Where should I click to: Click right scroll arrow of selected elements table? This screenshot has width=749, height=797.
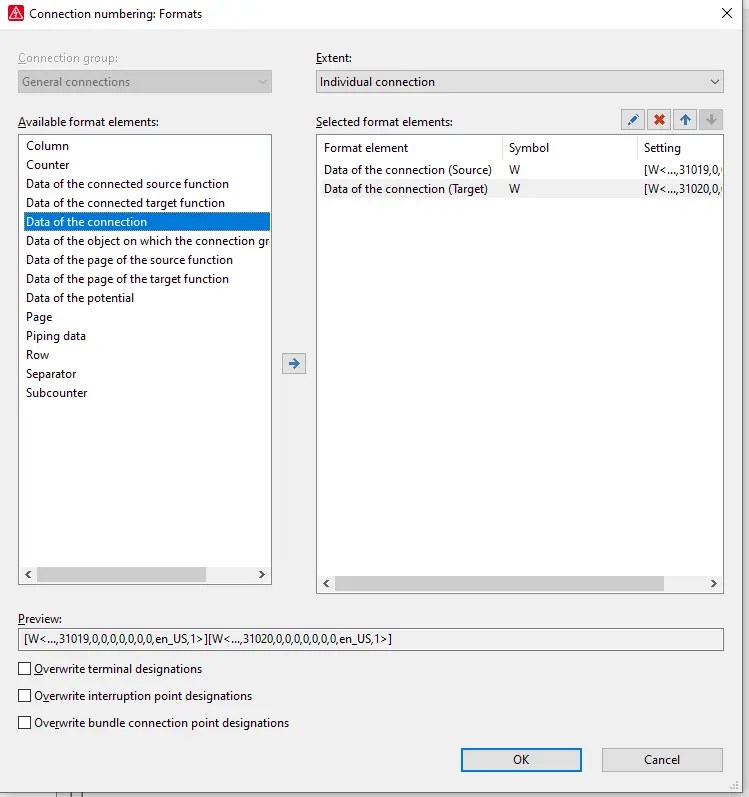click(713, 584)
